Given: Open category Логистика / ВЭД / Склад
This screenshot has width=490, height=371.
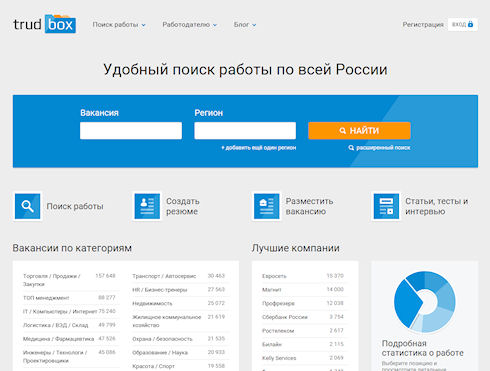Looking at the screenshot, I should (55, 325).
